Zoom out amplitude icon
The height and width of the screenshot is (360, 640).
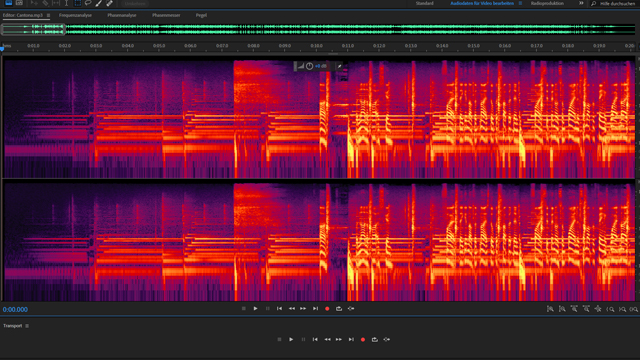(562, 309)
